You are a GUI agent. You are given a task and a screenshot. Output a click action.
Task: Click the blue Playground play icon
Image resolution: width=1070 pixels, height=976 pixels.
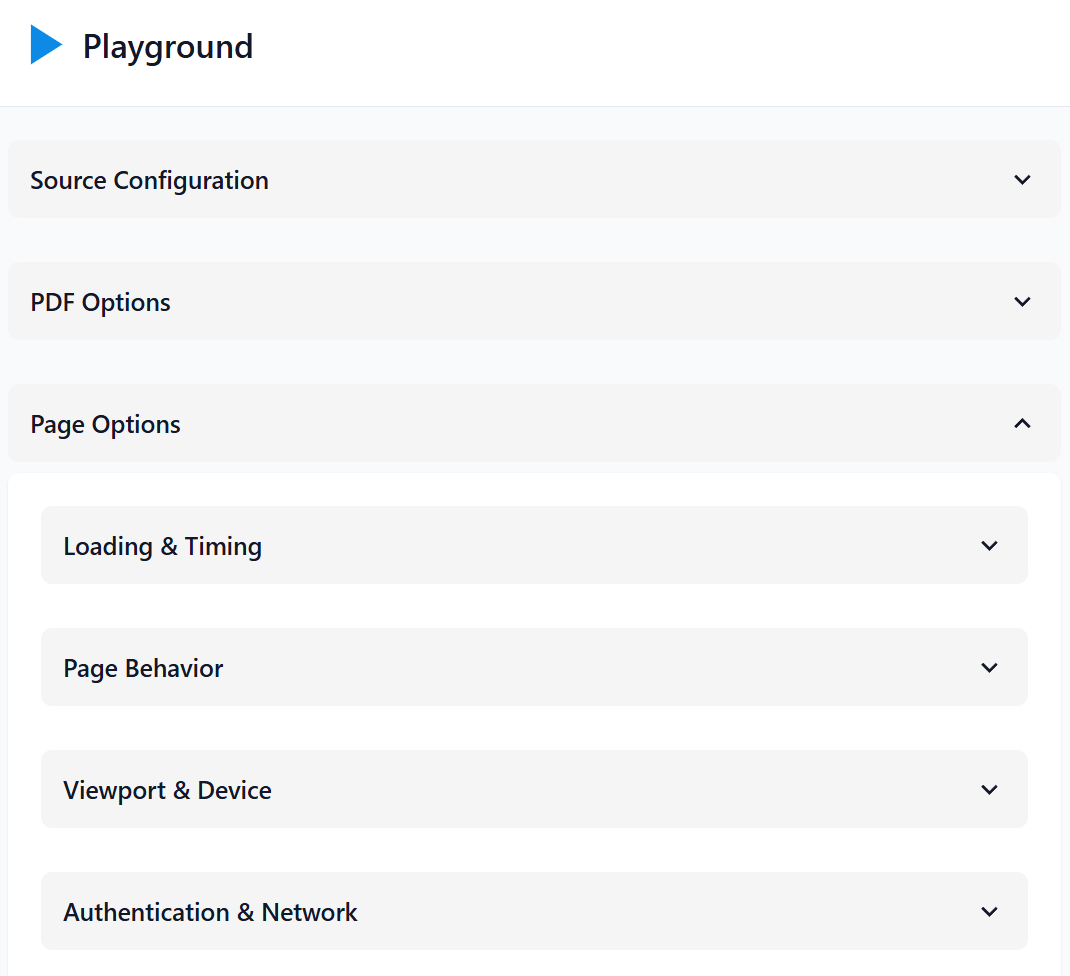[x=45, y=45]
